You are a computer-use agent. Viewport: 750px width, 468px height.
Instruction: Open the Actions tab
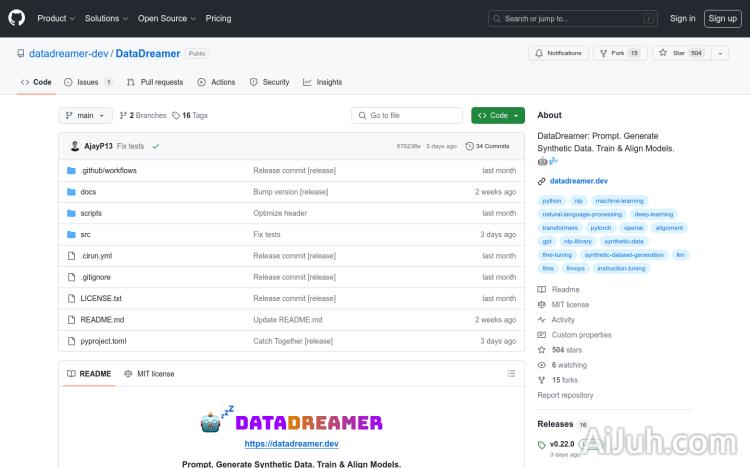tap(216, 82)
